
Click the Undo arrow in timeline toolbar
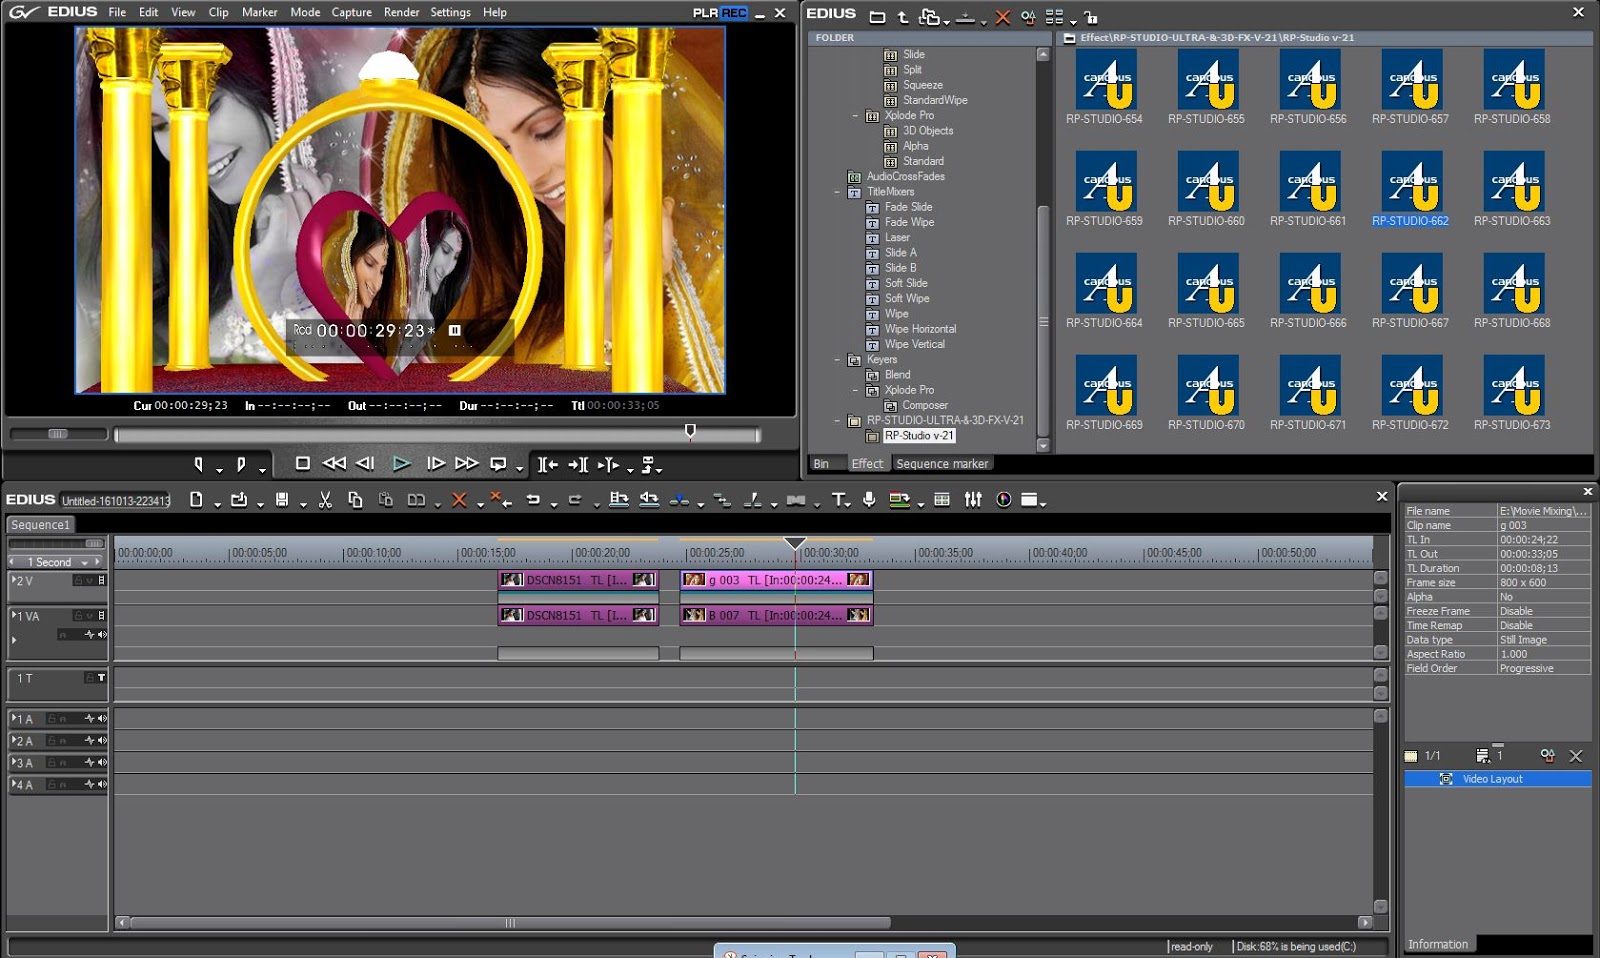pos(533,499)
